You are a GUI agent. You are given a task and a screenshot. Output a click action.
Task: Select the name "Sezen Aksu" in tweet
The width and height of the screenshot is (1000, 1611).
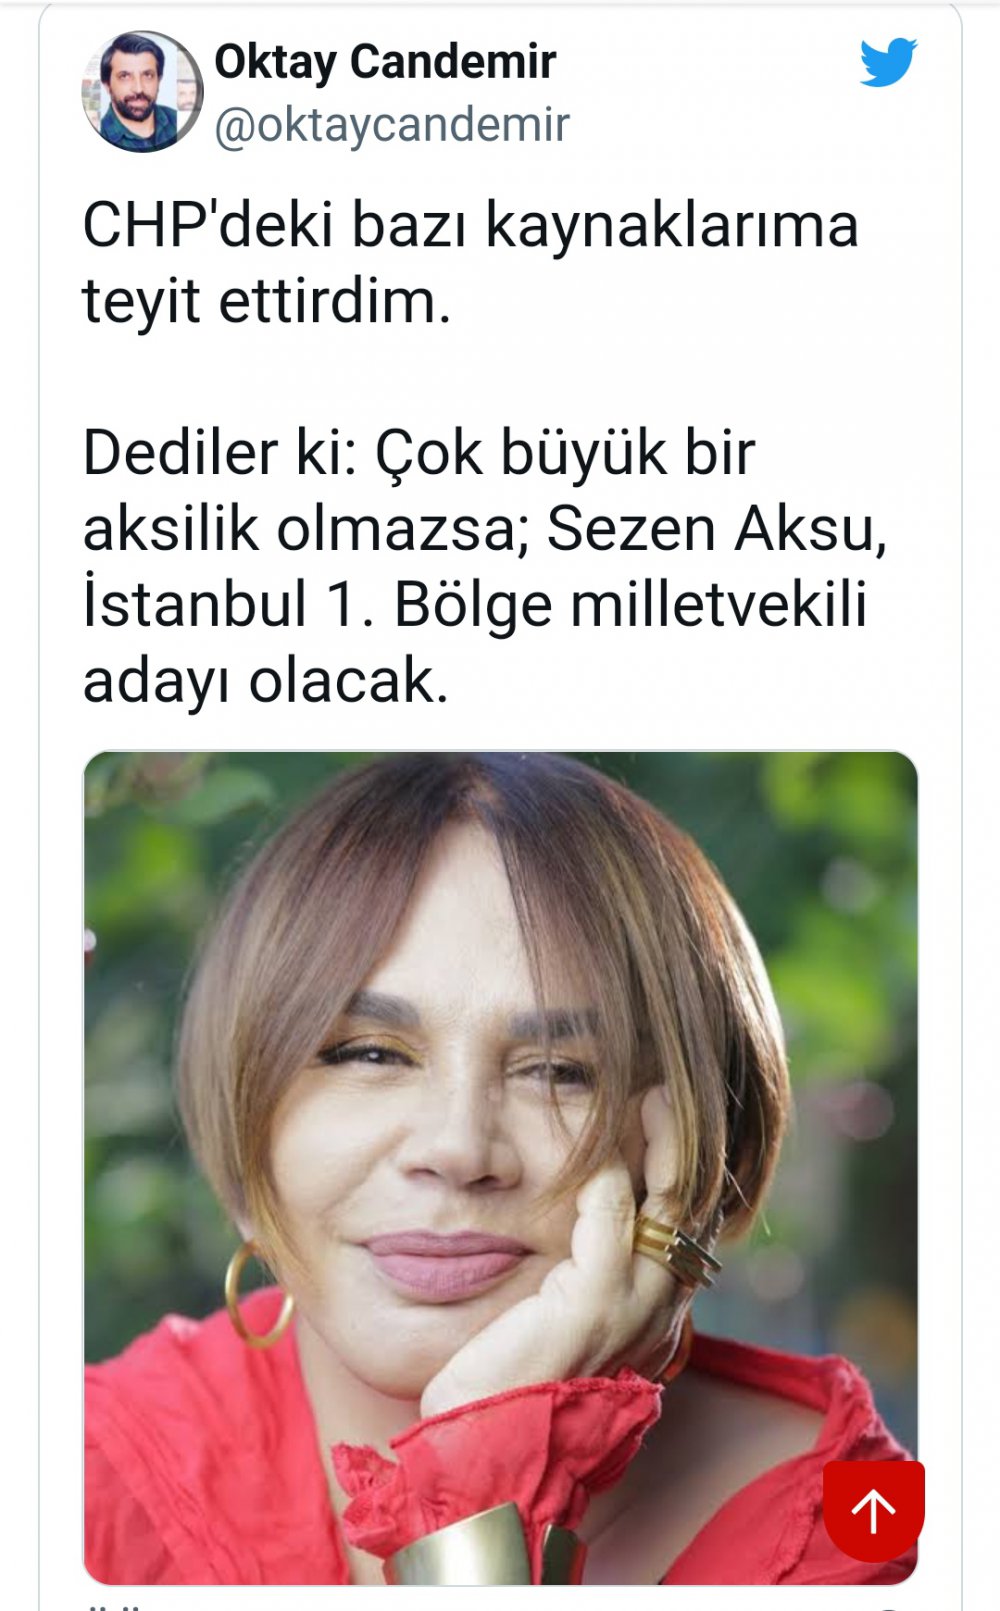click(x=716, y=529)
